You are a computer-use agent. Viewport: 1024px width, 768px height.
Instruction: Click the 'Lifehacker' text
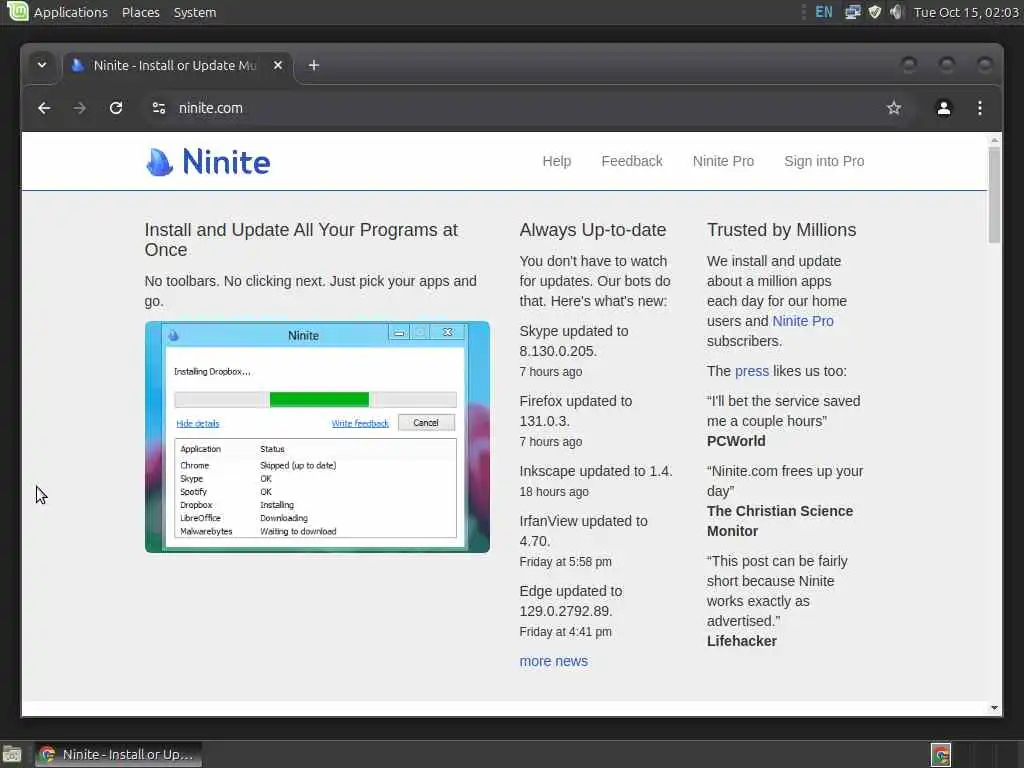(742, 641)
